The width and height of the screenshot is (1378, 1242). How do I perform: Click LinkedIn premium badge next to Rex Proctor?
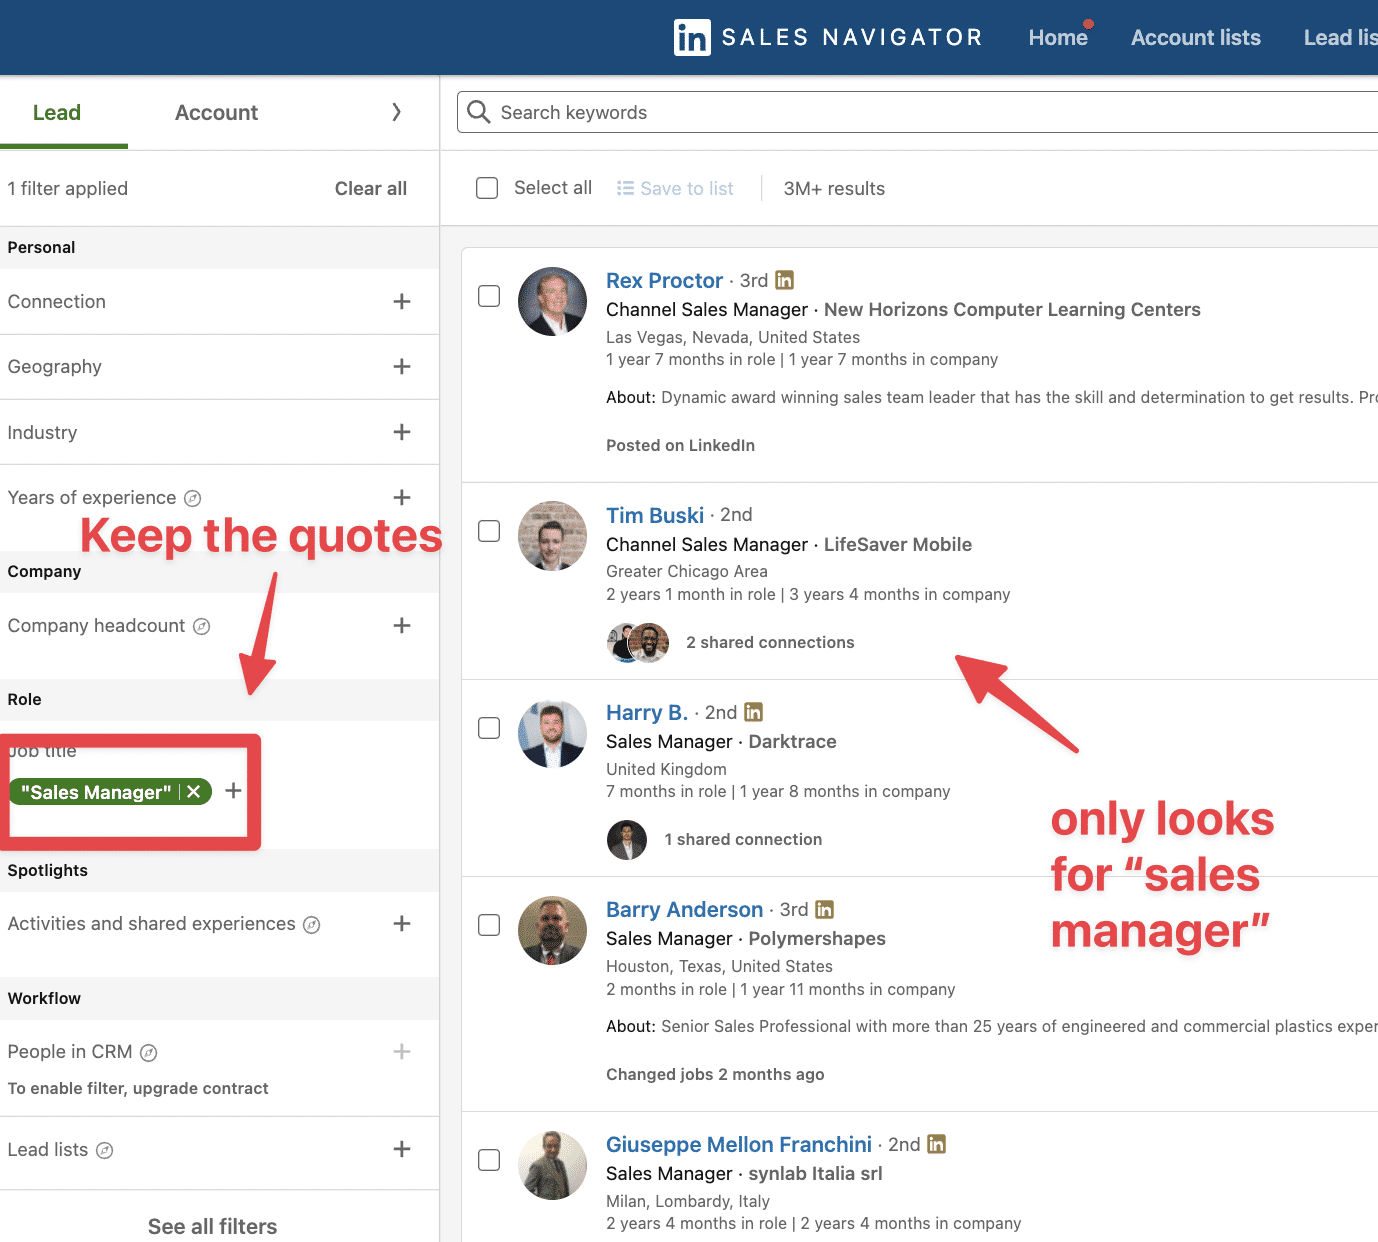click(785, 281)
